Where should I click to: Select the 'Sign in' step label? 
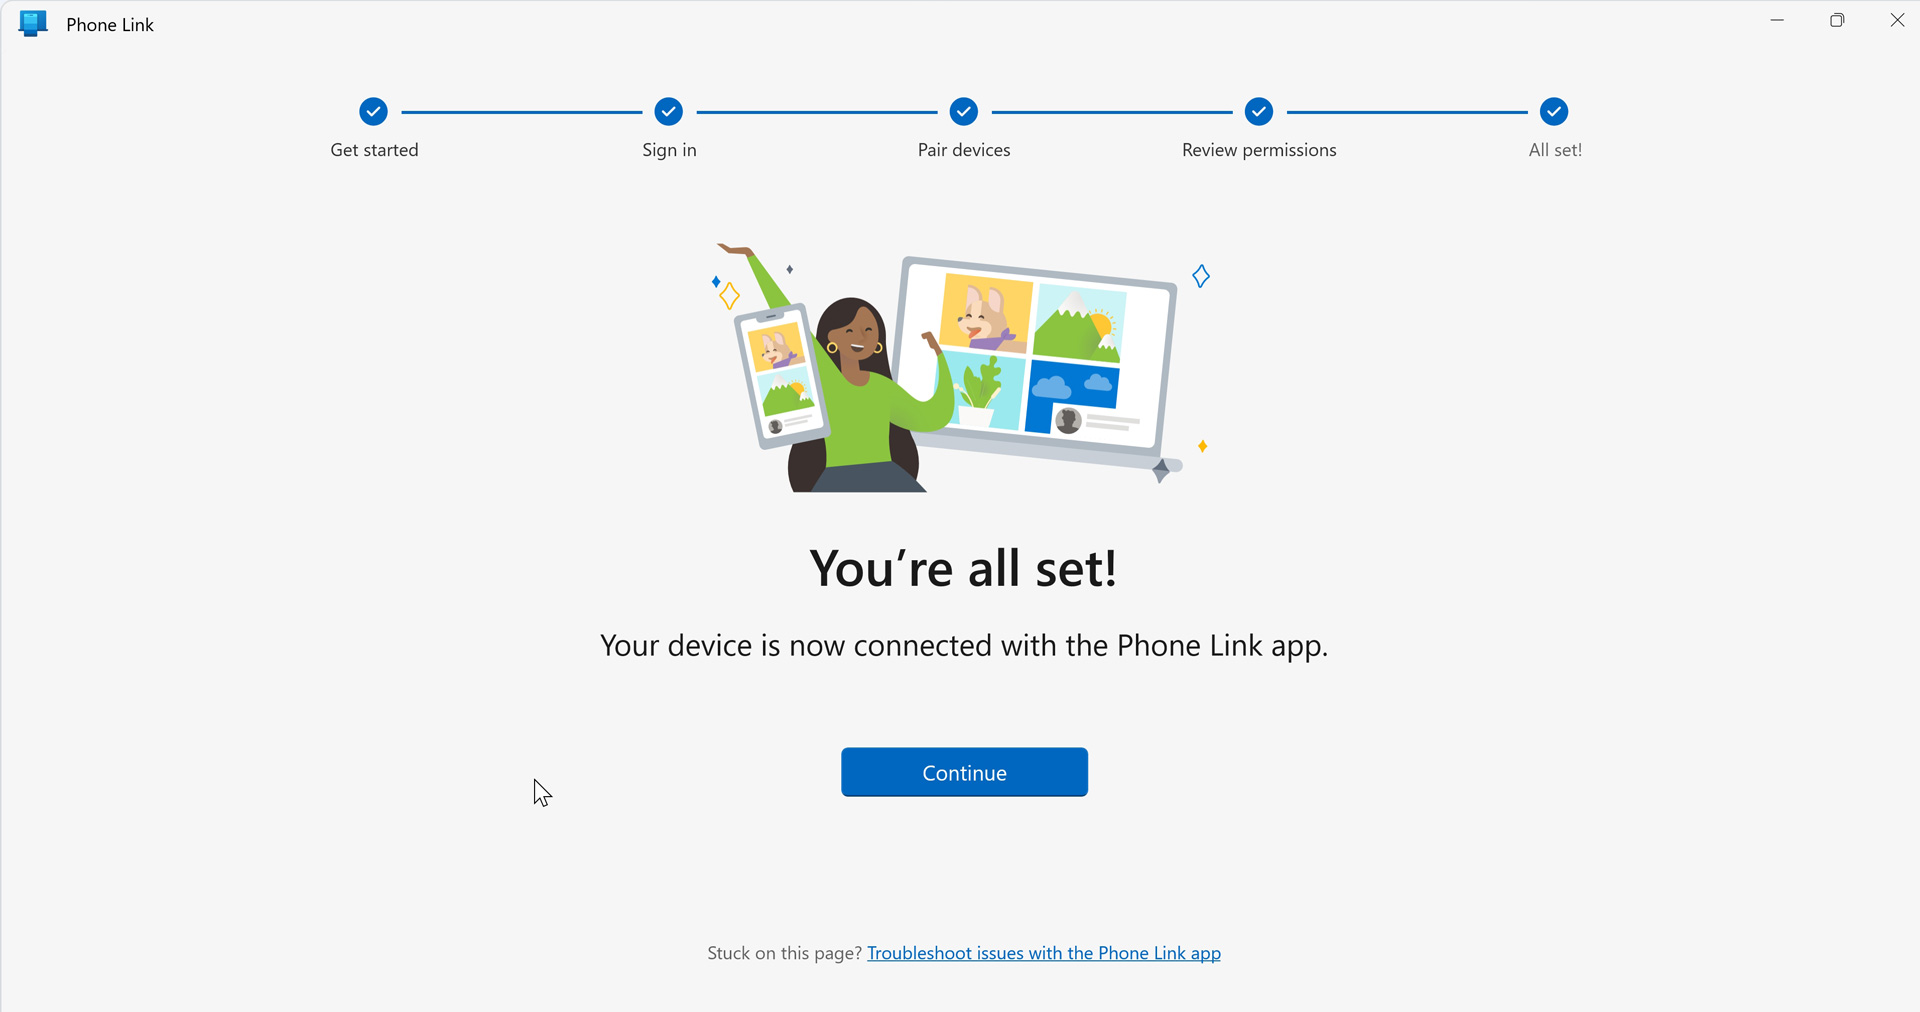click(669, 150)
